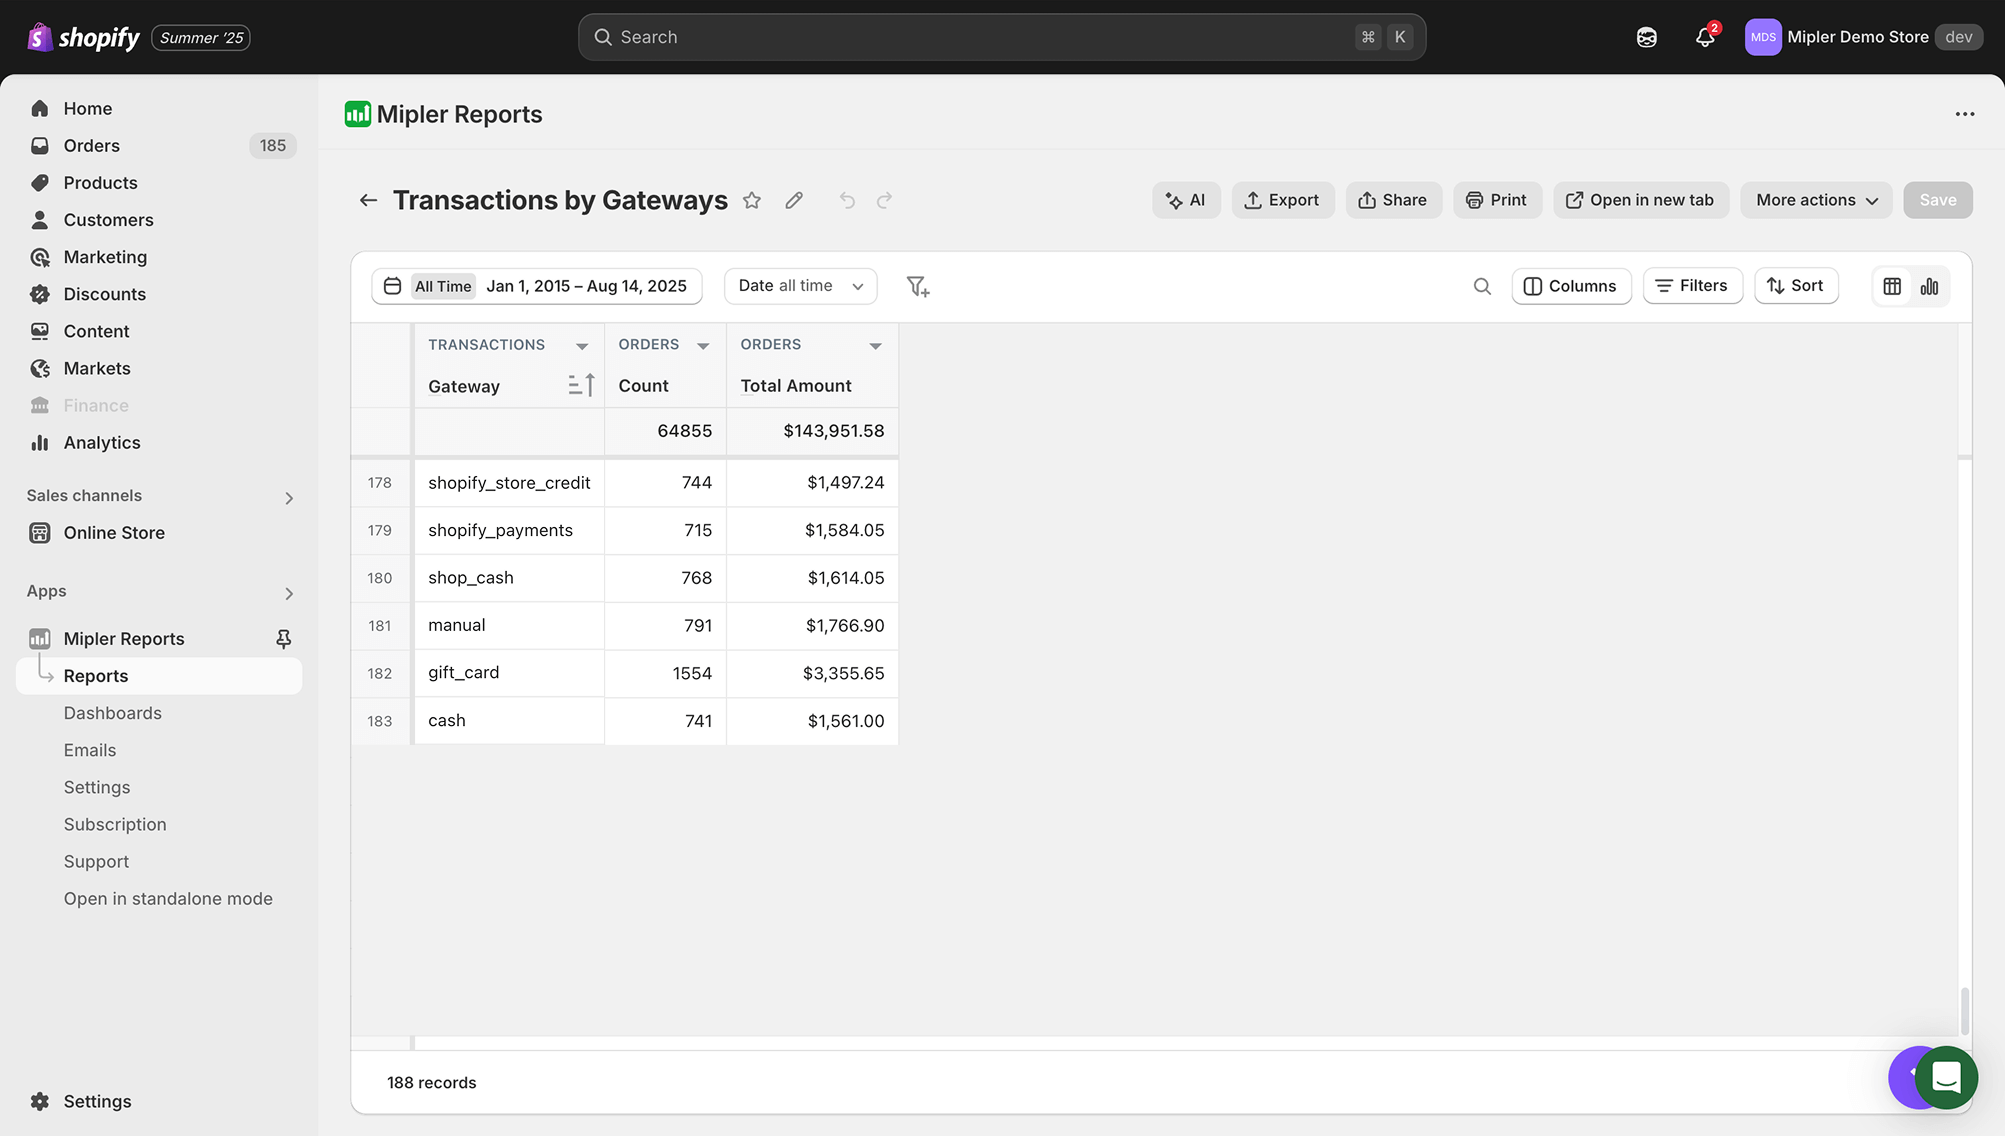2005x1136 pixels.
Task: Open the Date all time dropdown
Action: pos(800,286)
